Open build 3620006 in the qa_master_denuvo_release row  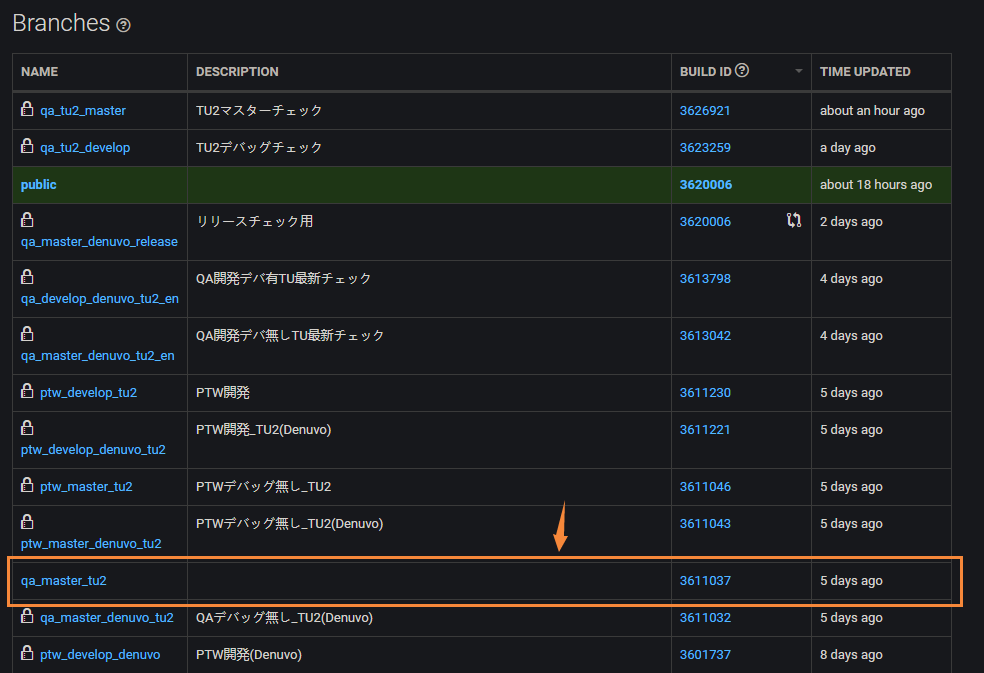coord(705,222)
